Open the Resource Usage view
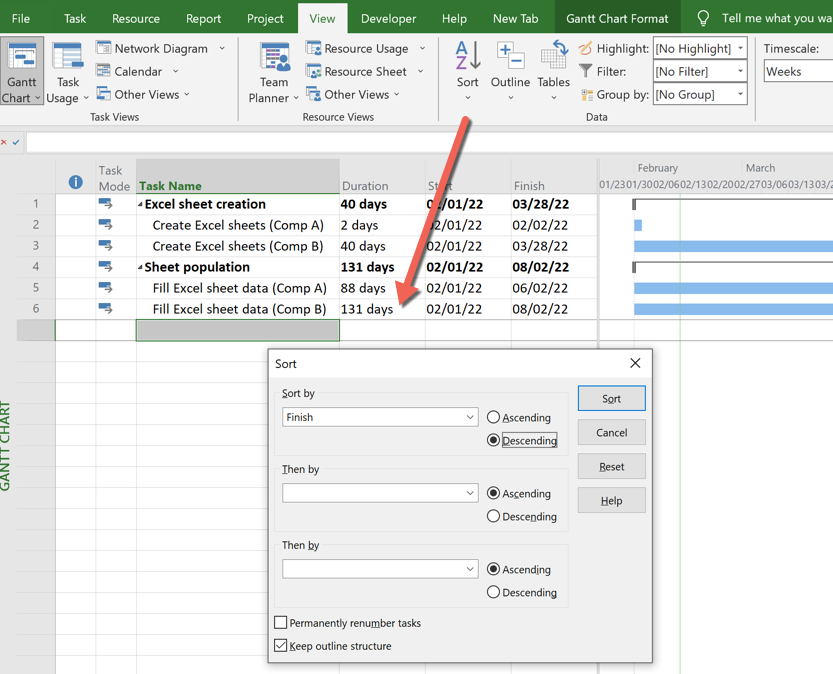The image size is (833, 674). coord(366,48)
